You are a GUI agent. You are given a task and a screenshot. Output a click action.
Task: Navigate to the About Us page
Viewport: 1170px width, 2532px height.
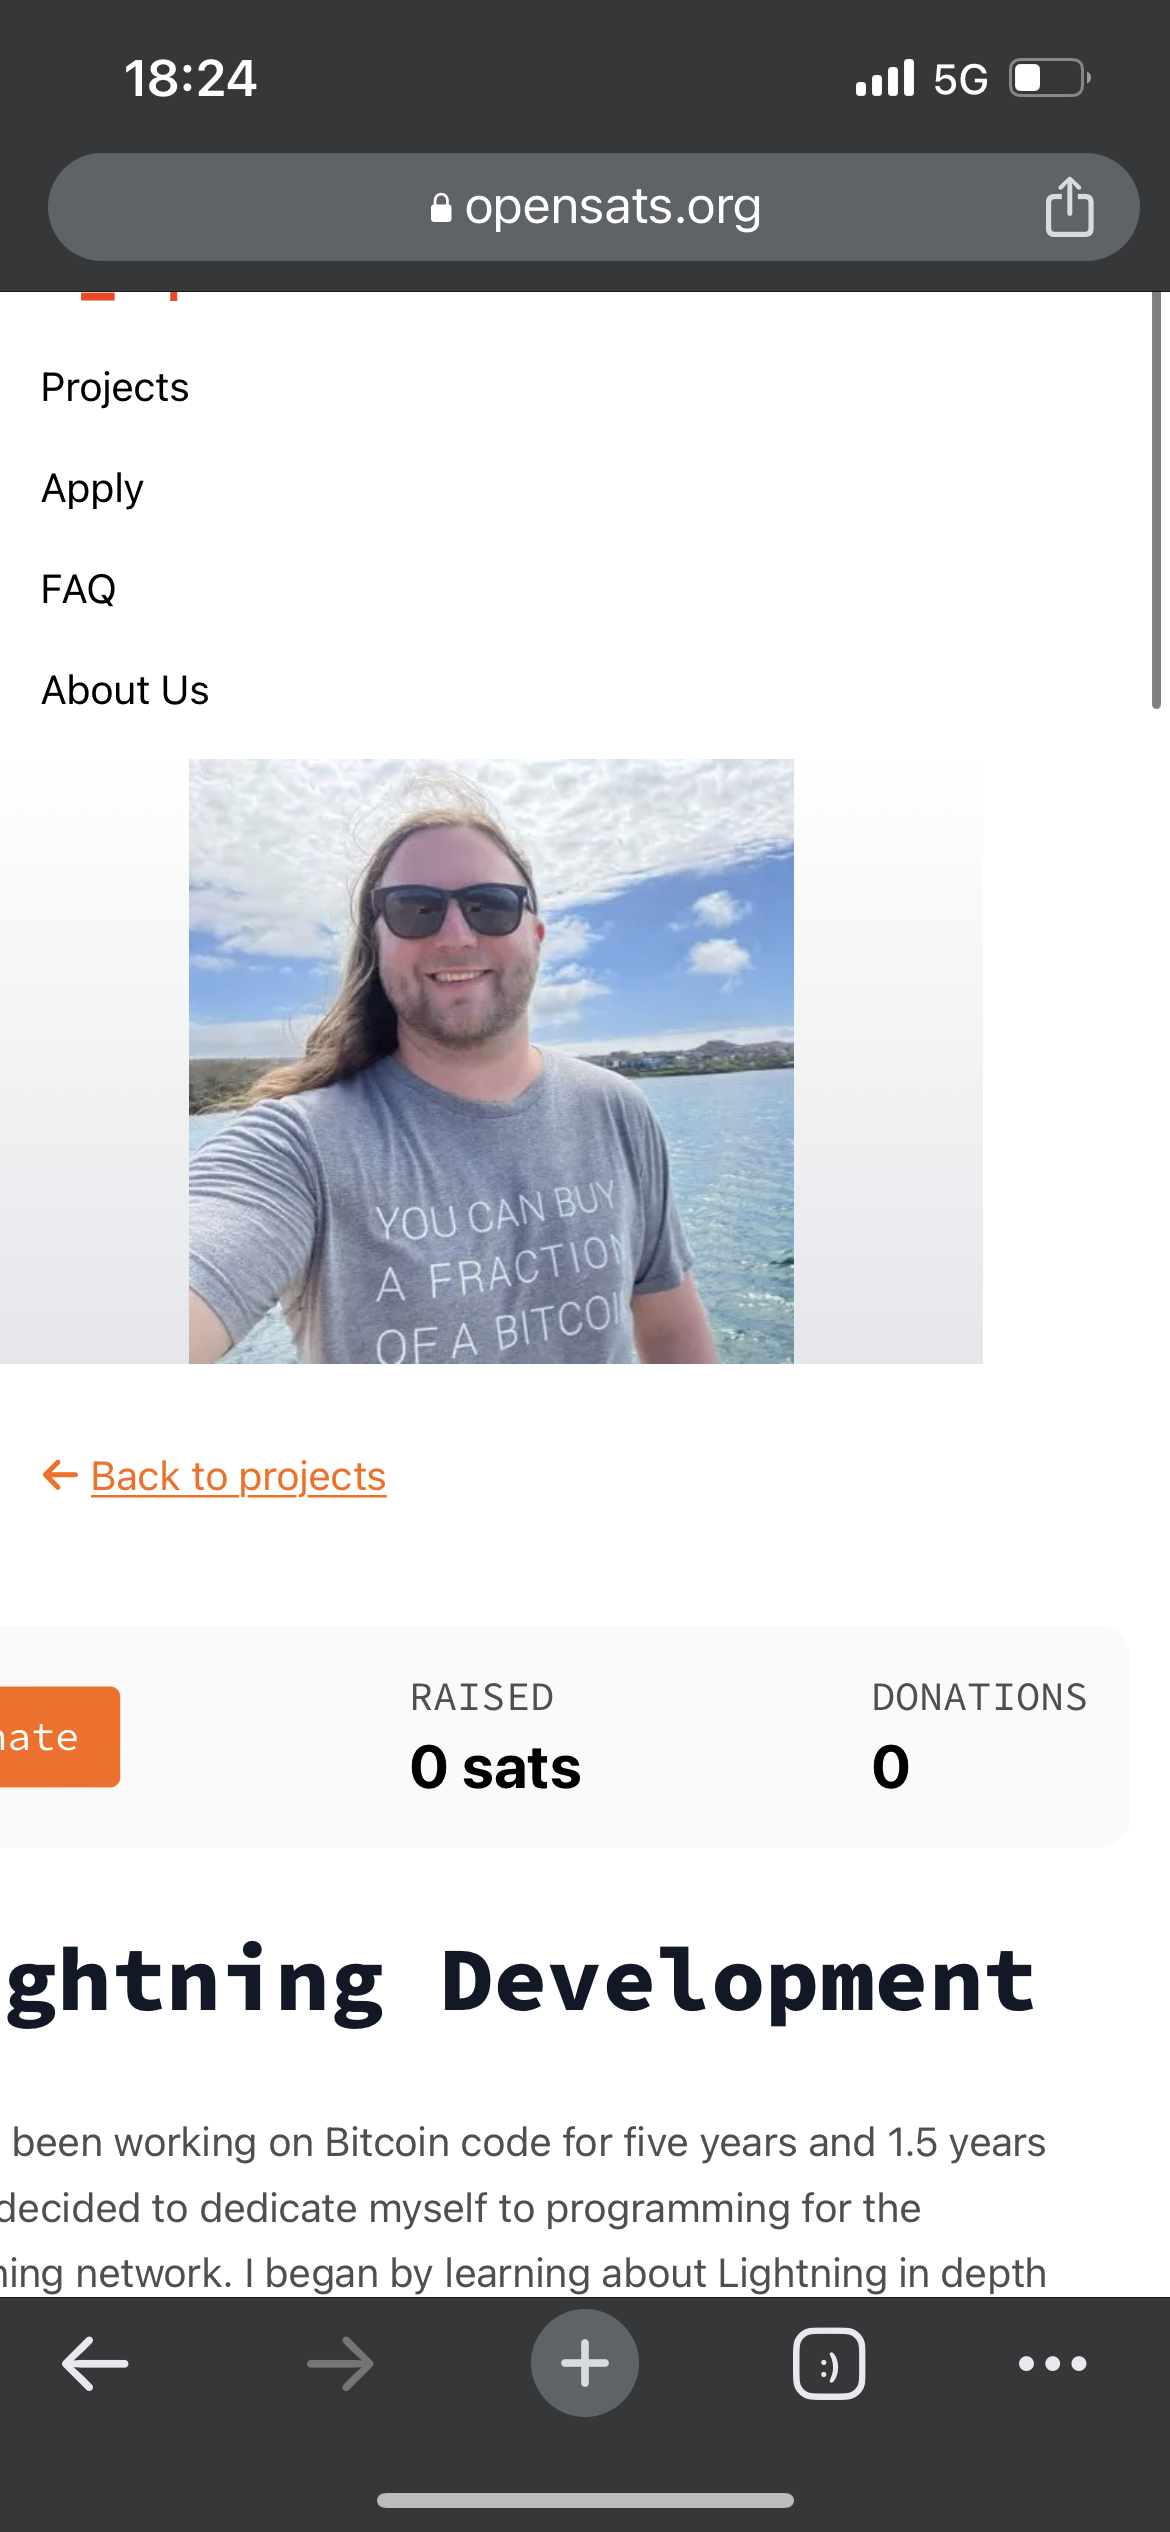[124, 689]
